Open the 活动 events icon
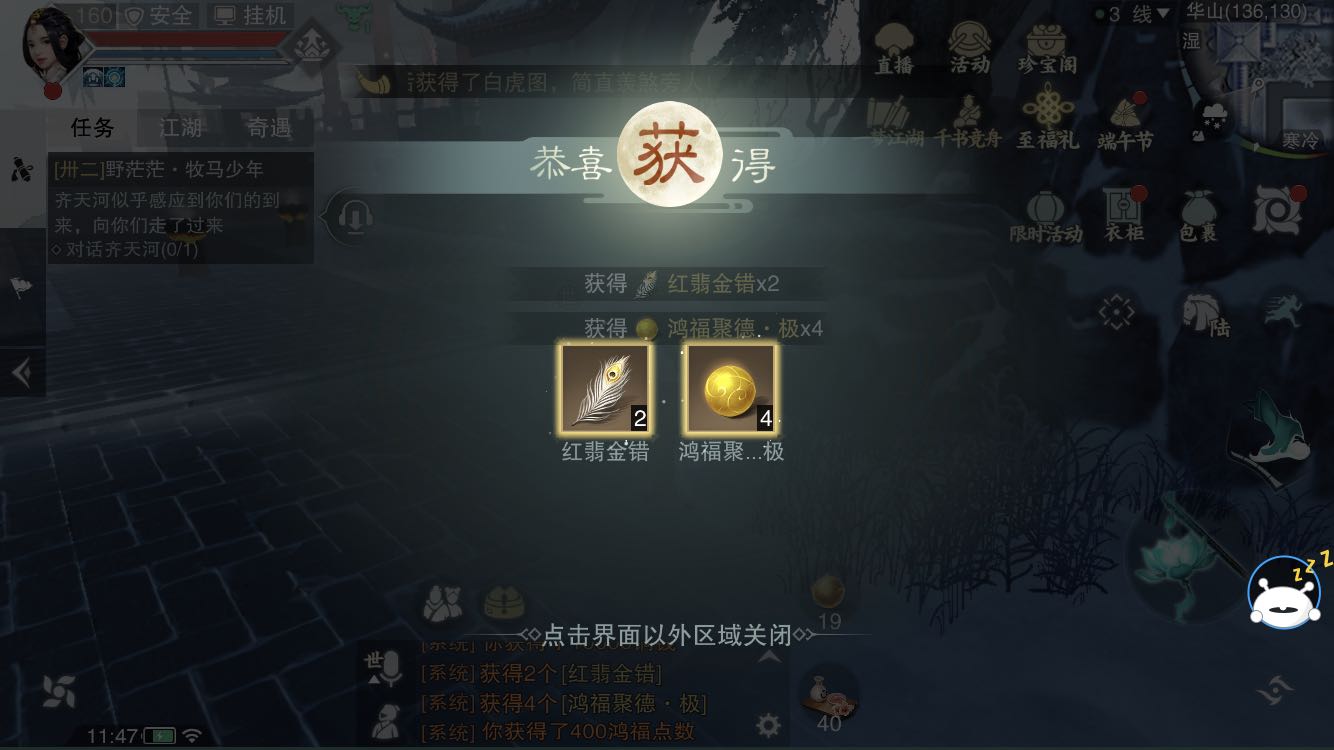This screenshot has width=1334, height=750. pos(969,48)
